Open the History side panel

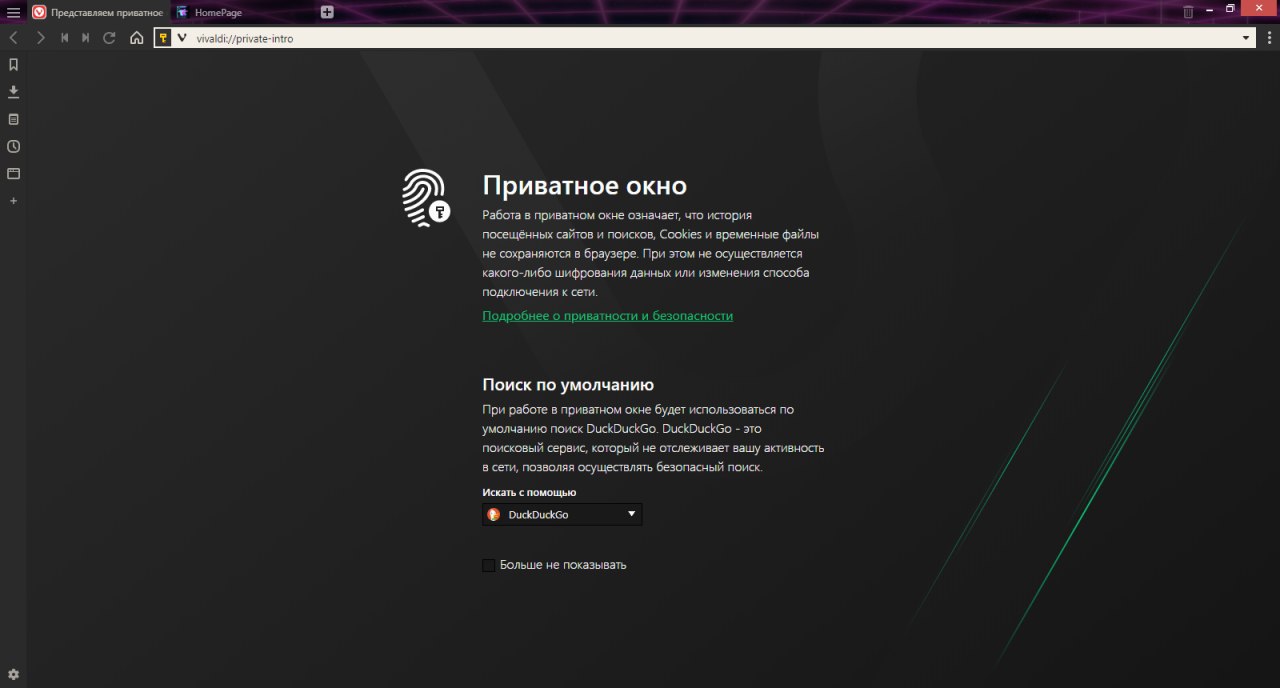pos(14,146)
